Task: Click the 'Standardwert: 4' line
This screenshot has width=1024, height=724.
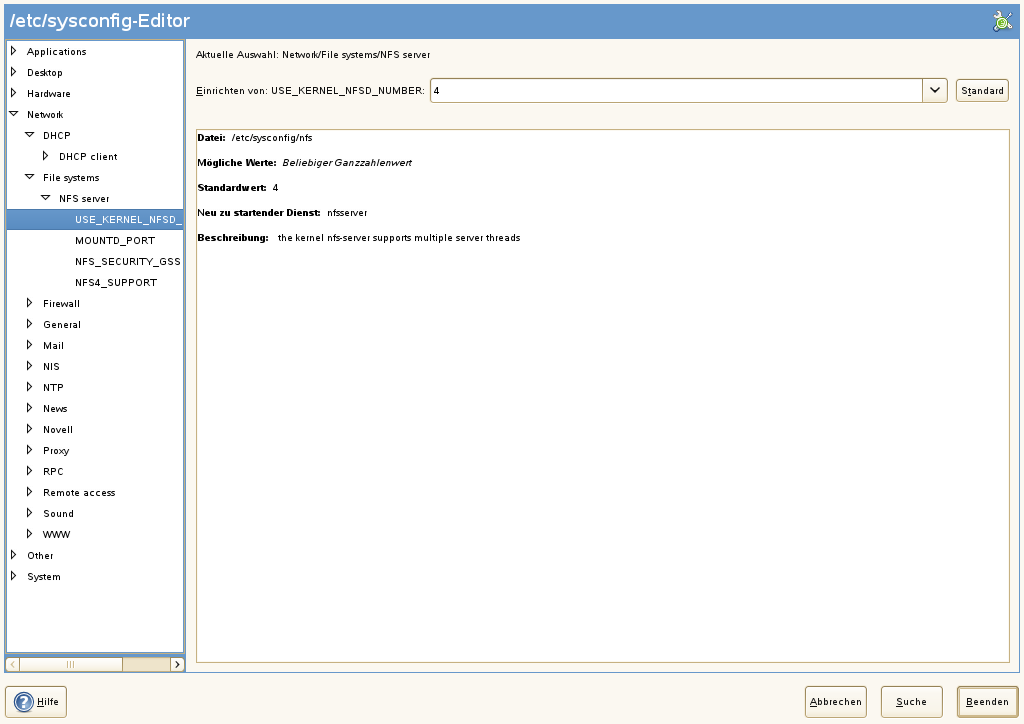Action: point(238,187)
